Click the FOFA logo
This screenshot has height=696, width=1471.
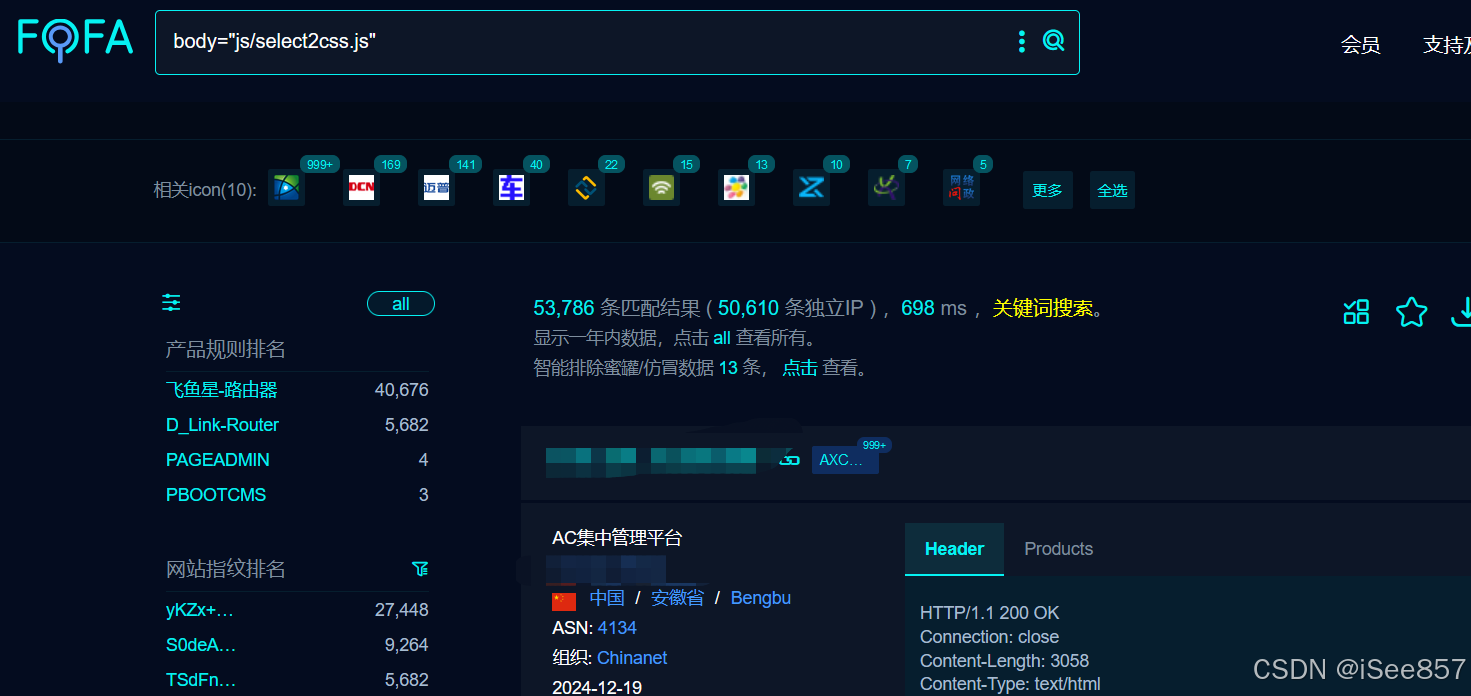tap(75, 40)
